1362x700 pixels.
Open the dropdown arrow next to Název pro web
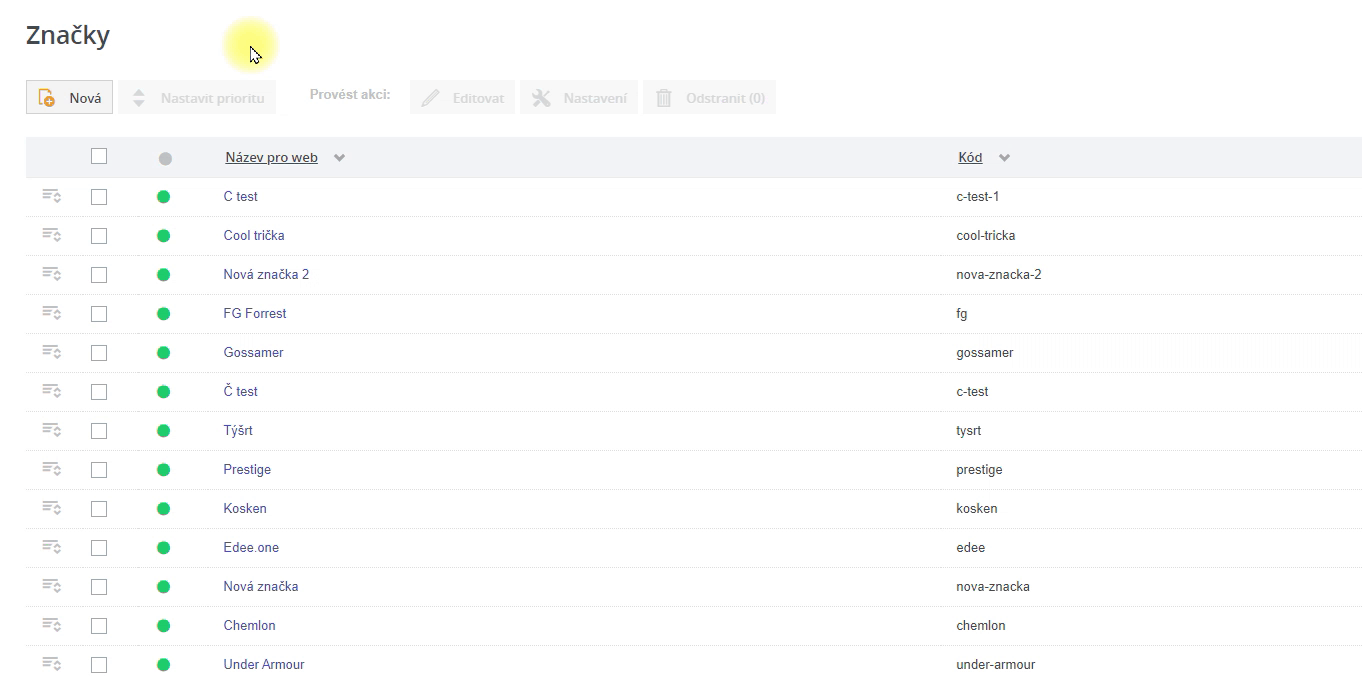(x=340, y=158)
